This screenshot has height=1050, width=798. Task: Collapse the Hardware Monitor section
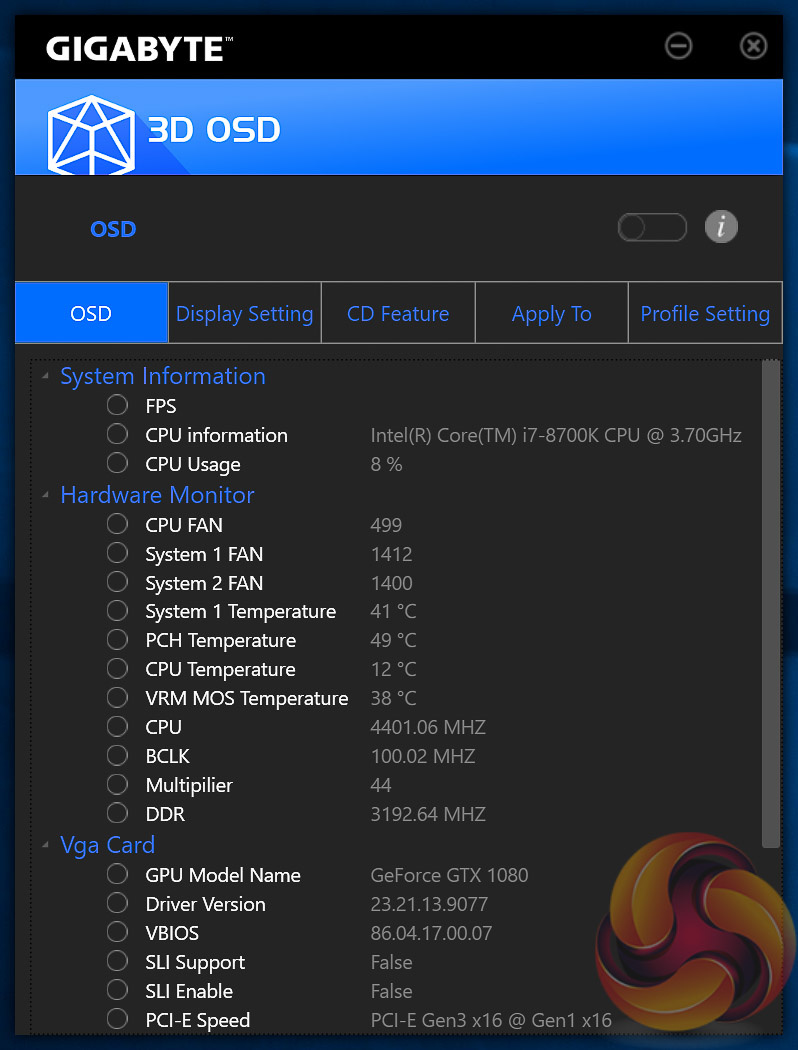pyautogui.click(x=46, y=496)
